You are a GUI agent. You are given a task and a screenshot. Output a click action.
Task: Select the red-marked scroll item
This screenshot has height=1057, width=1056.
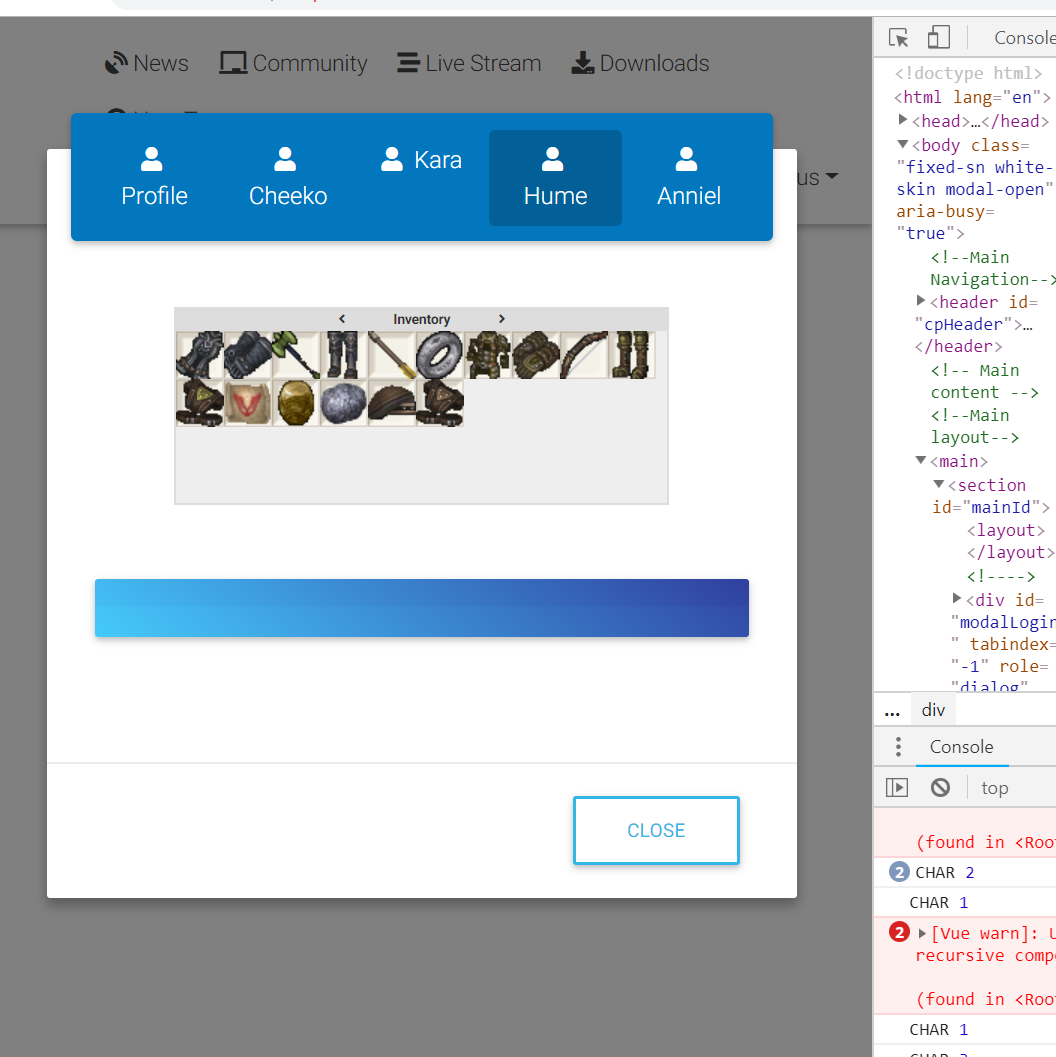(x=248, y=403)
